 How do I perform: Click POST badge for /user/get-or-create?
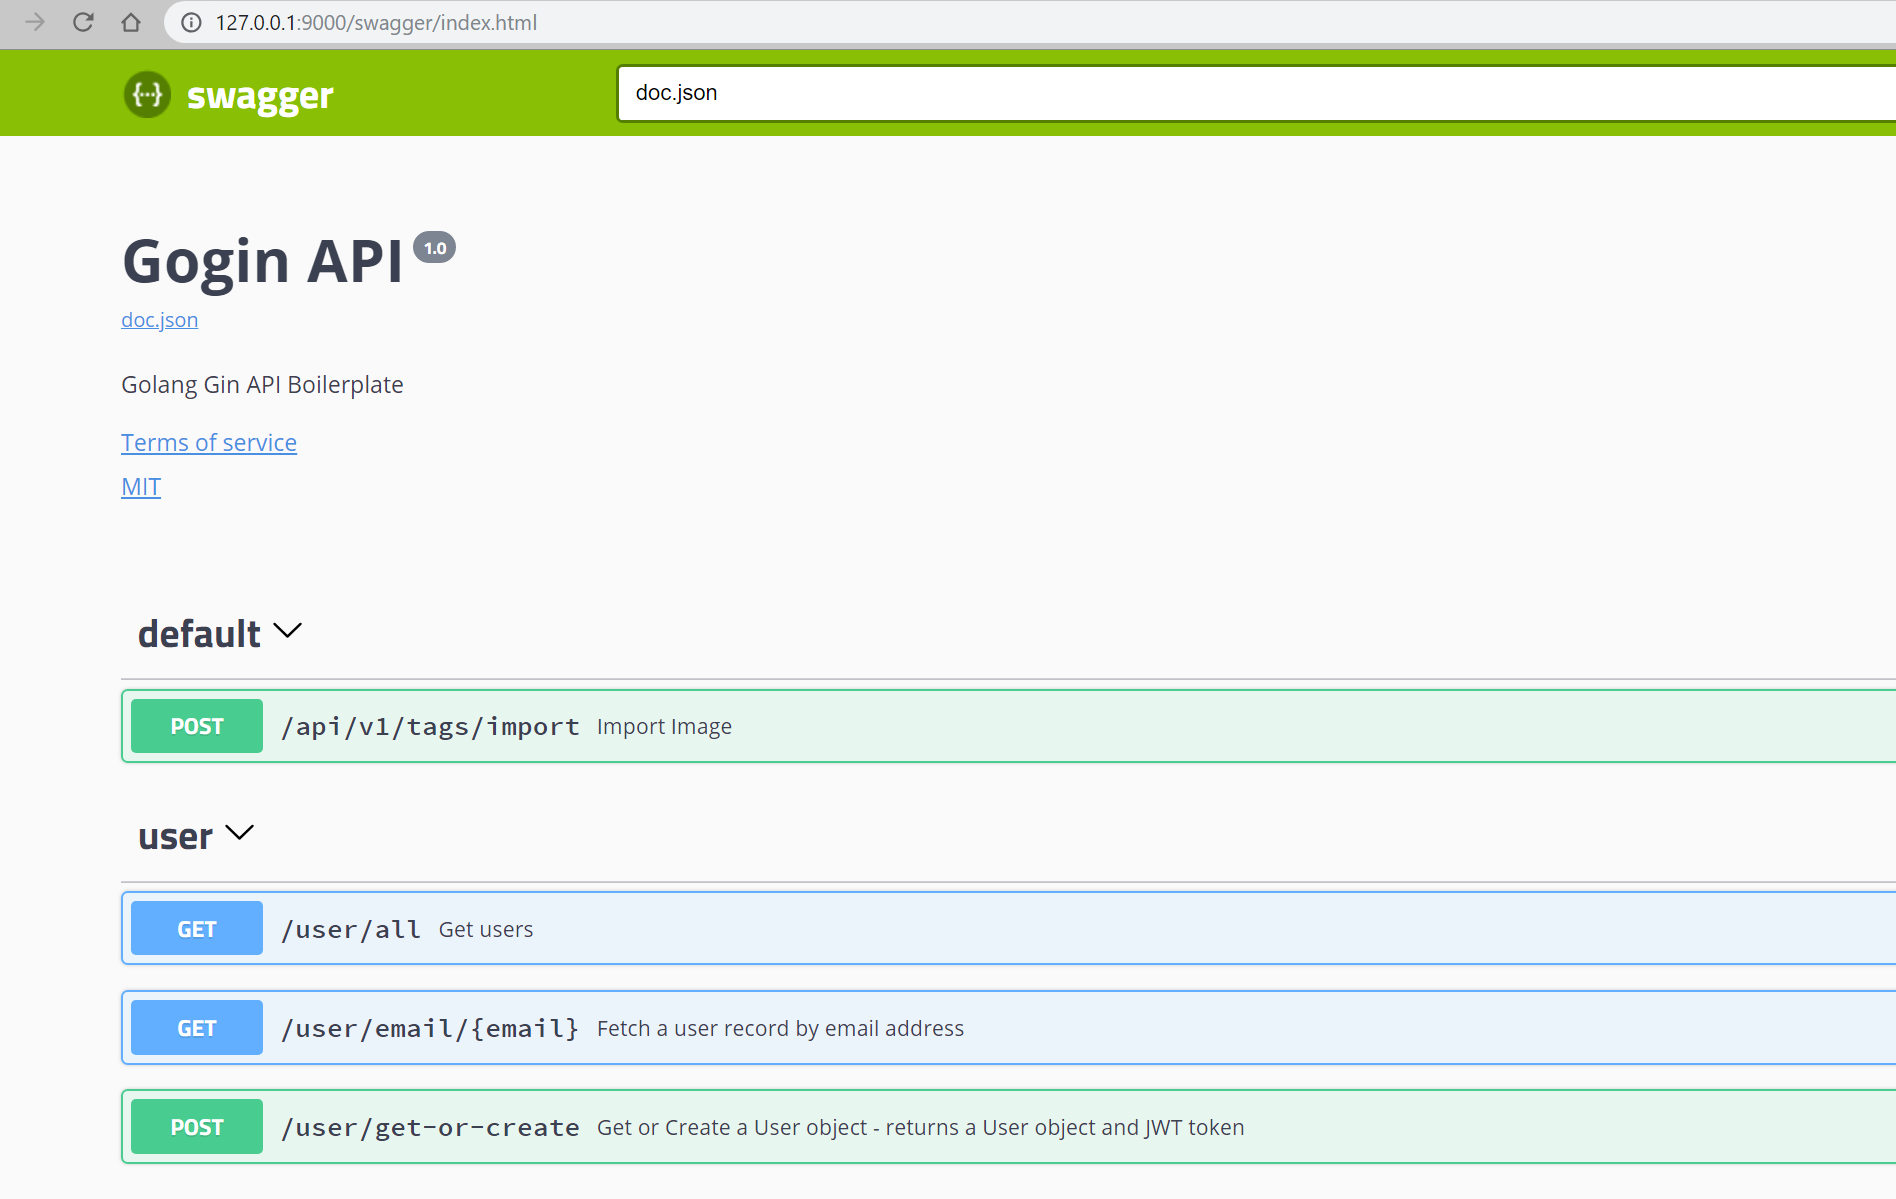point(197,1127)
